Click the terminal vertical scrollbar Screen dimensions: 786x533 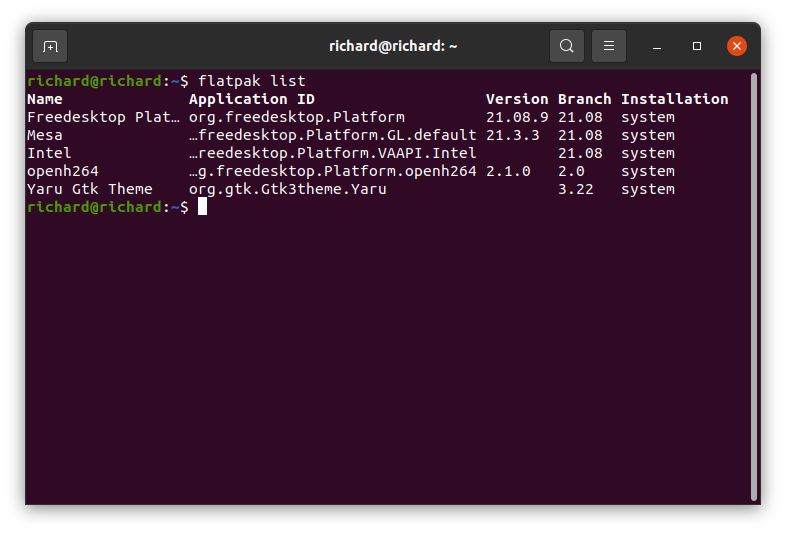pos(753,287)
